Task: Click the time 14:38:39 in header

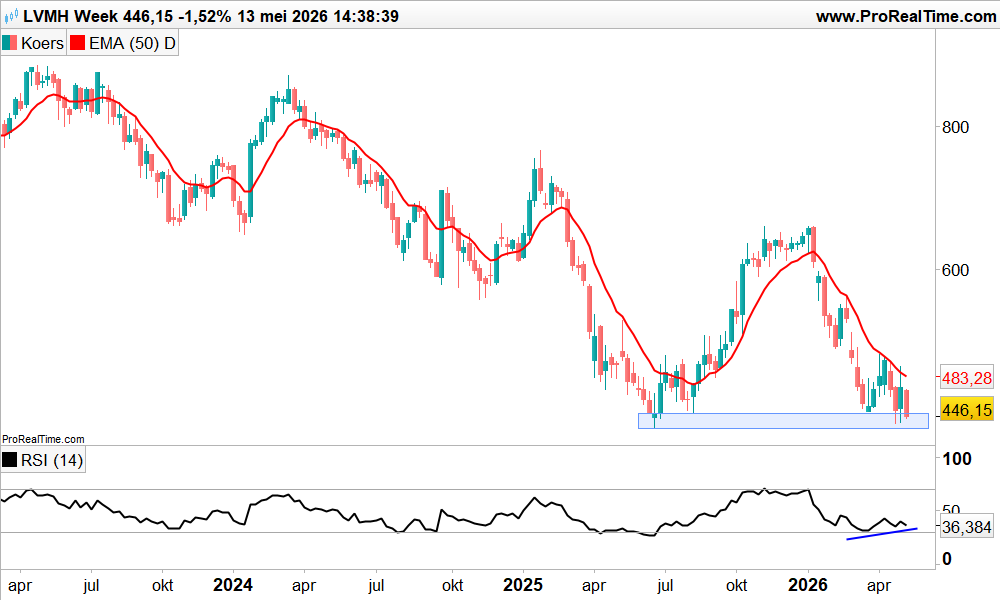Action: (x=366, y=17)
